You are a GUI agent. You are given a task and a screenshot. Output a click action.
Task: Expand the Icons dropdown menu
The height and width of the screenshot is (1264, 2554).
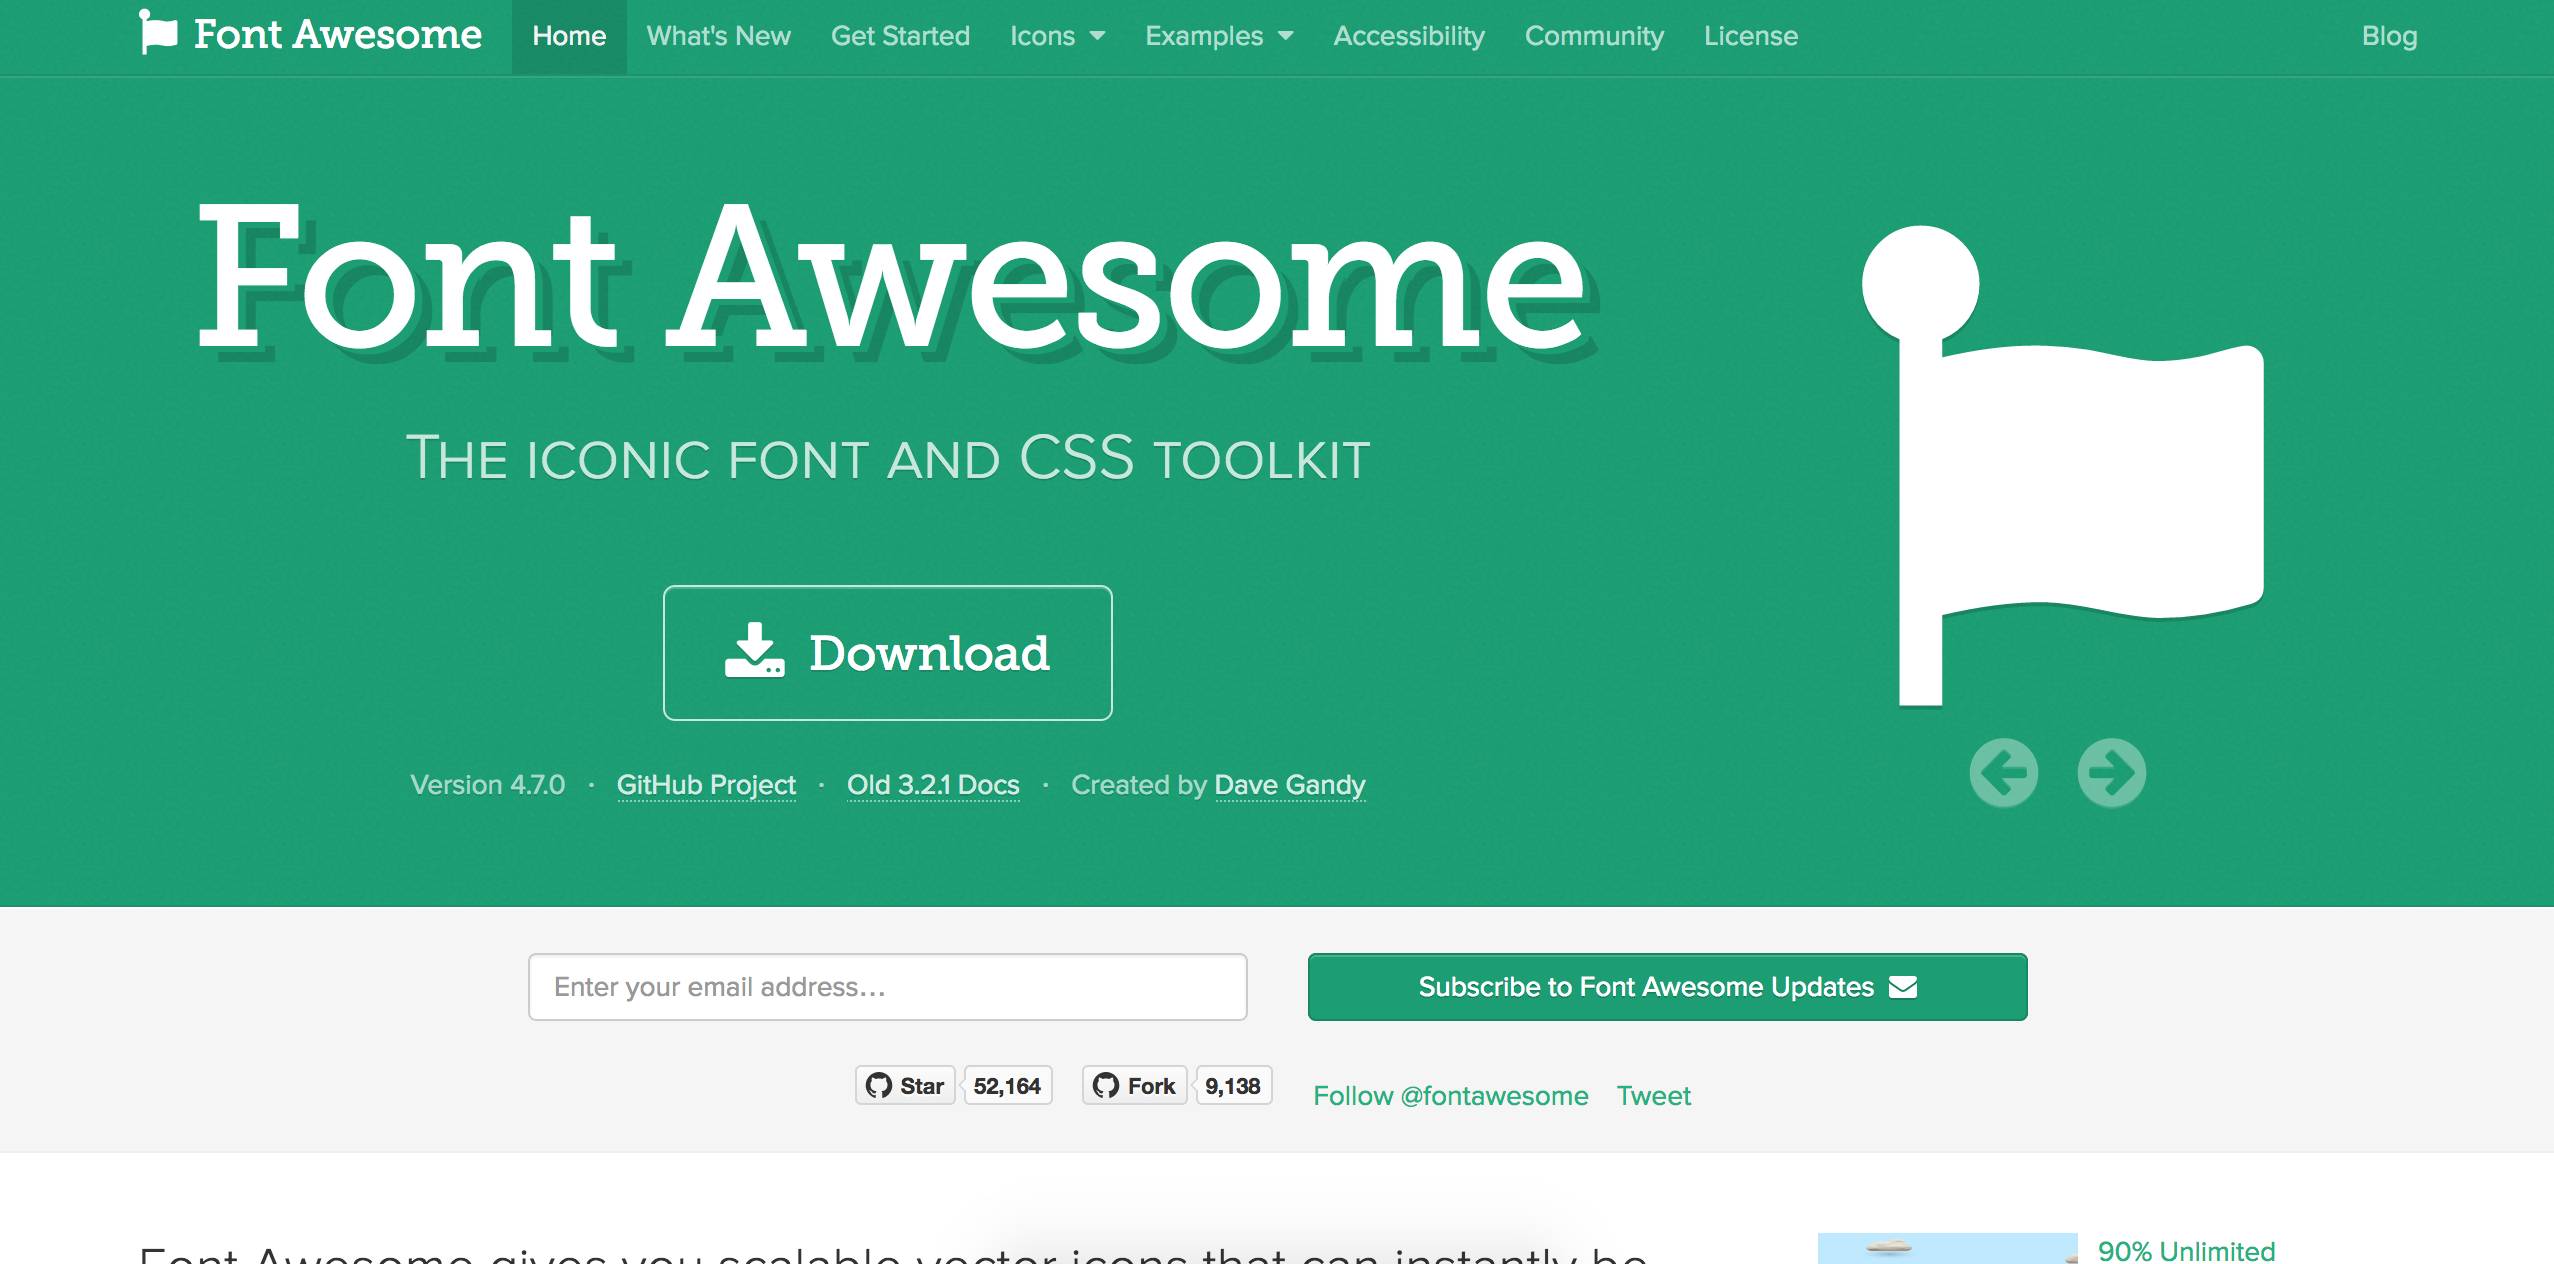(1057, 36)
